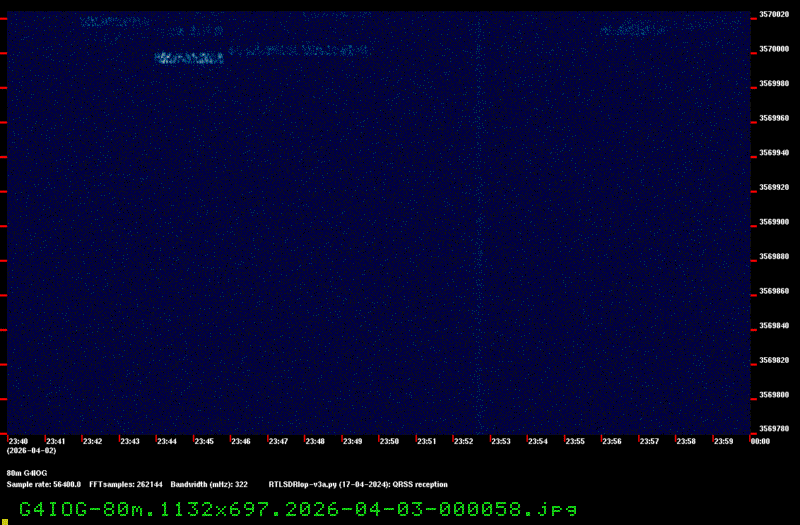Click the 3569780 frequency label
Image resolution: width=800 pixels, height=525 pixels.
[x=774, y=429]
